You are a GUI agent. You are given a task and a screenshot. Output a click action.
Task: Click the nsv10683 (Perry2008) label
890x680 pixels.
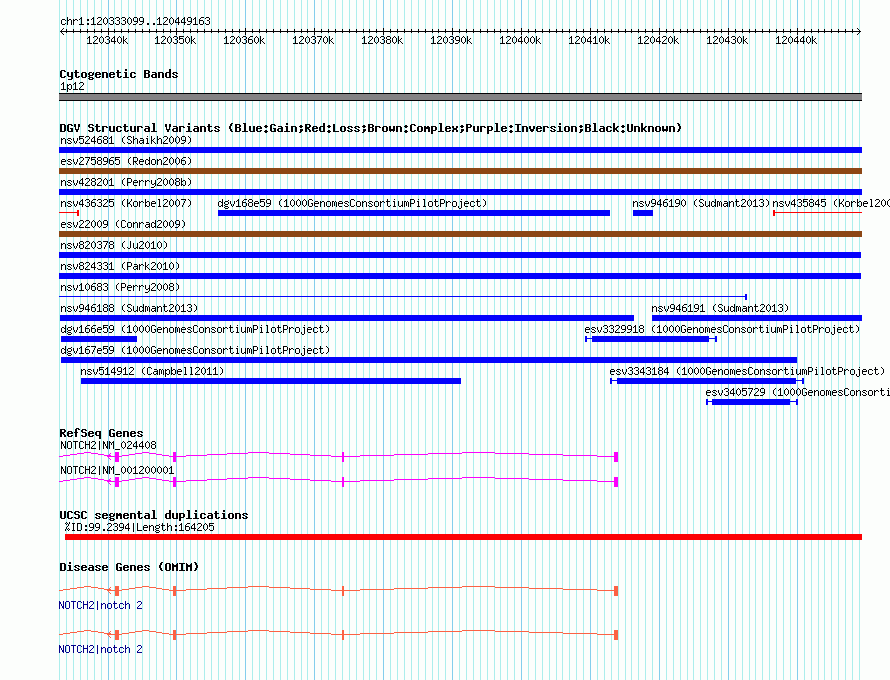click(120, 287)
